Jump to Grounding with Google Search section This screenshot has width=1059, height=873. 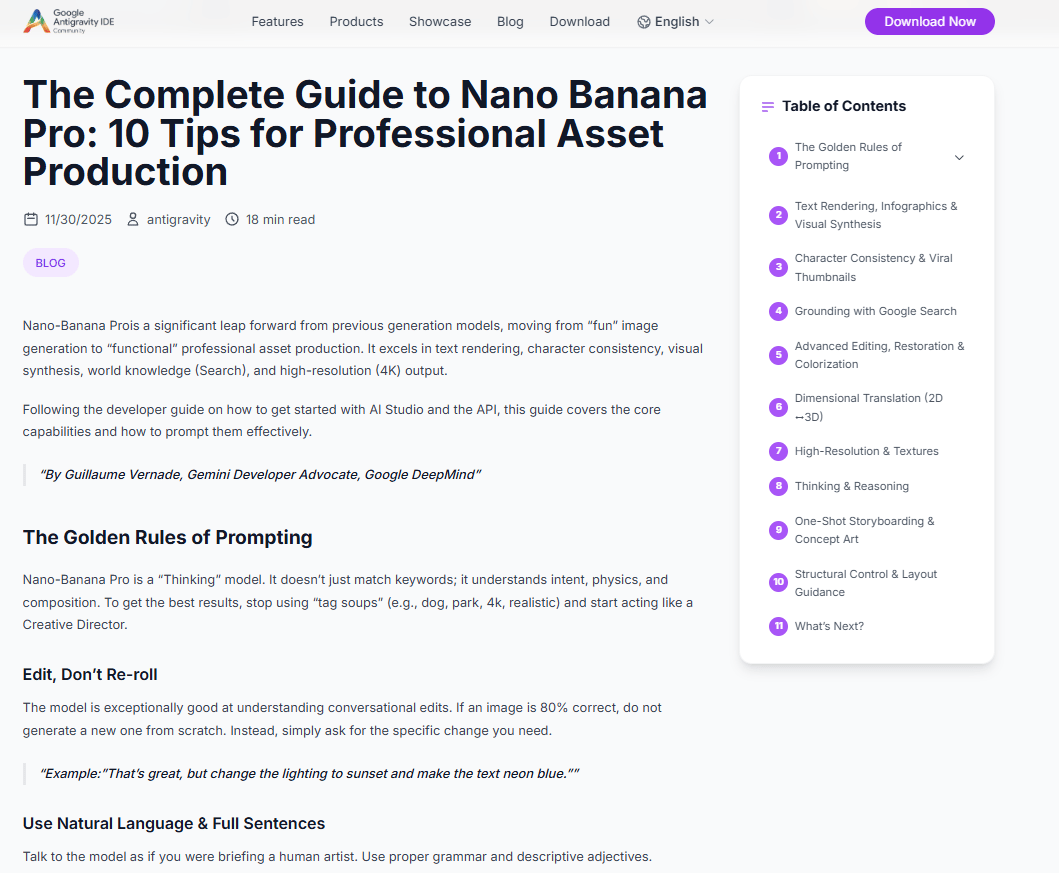(875, 311)
